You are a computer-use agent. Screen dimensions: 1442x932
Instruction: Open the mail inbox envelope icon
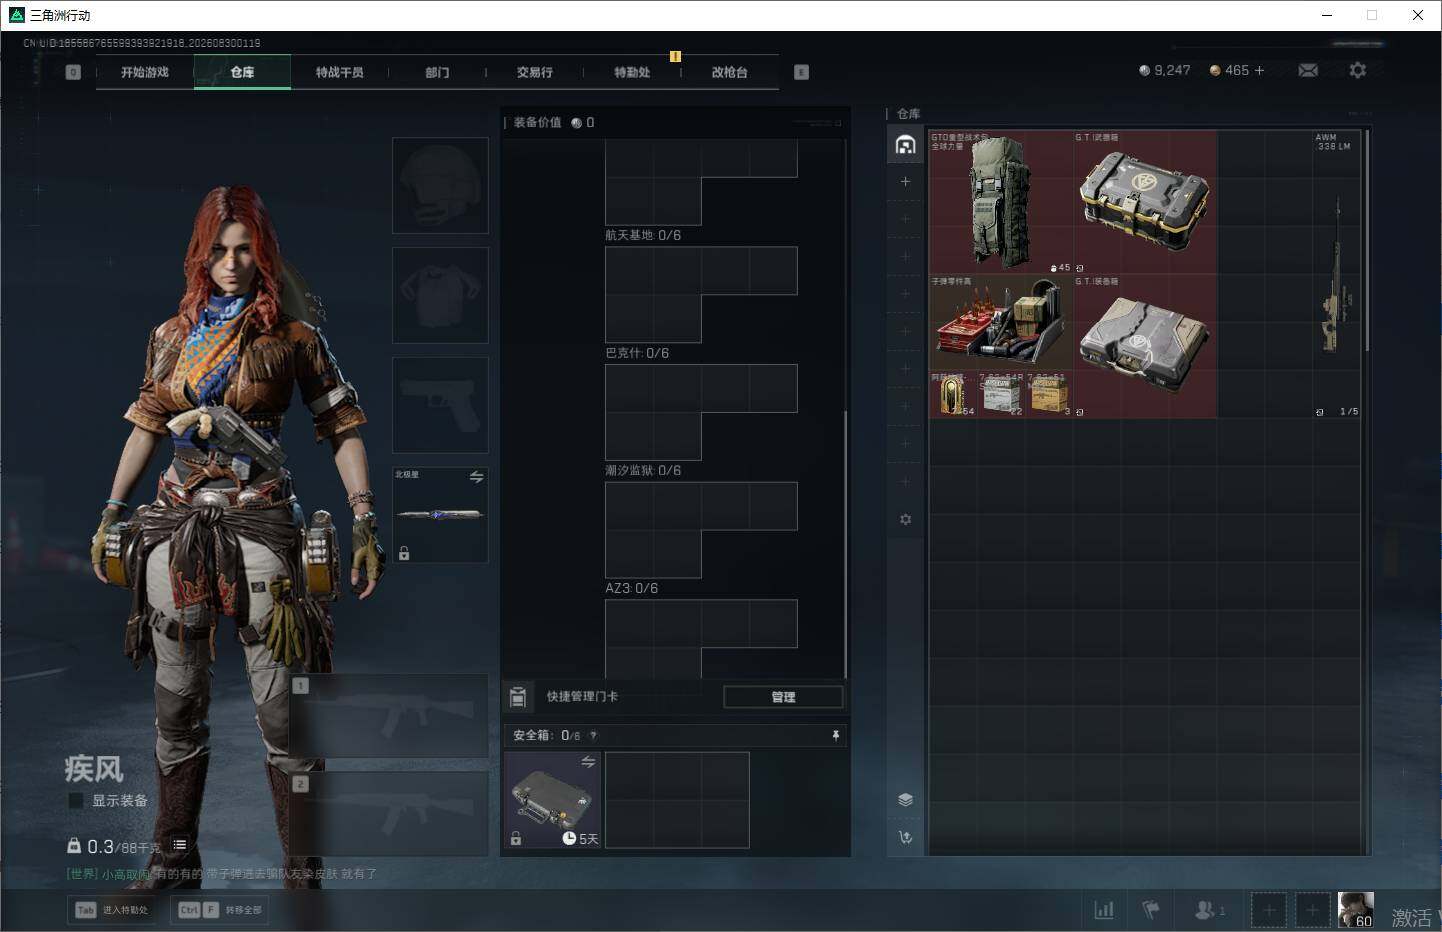(x=1308, y=70)
